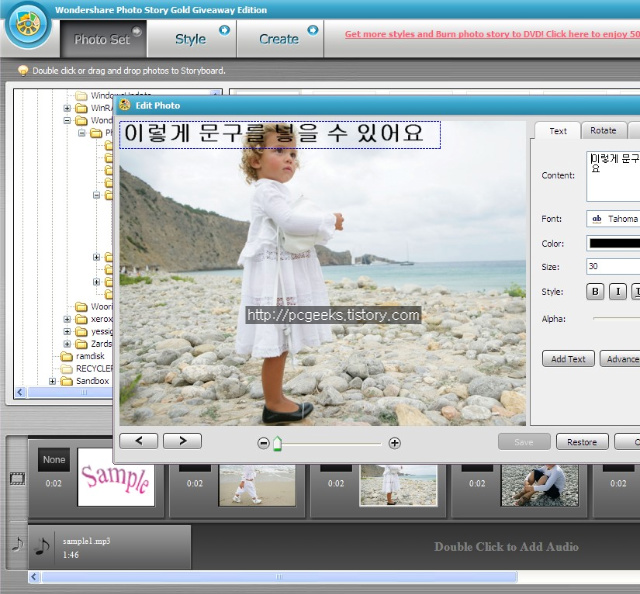Select the sample1.mp3 audio clip
This screenshot has height=594, width=640.
coord(109,547)
